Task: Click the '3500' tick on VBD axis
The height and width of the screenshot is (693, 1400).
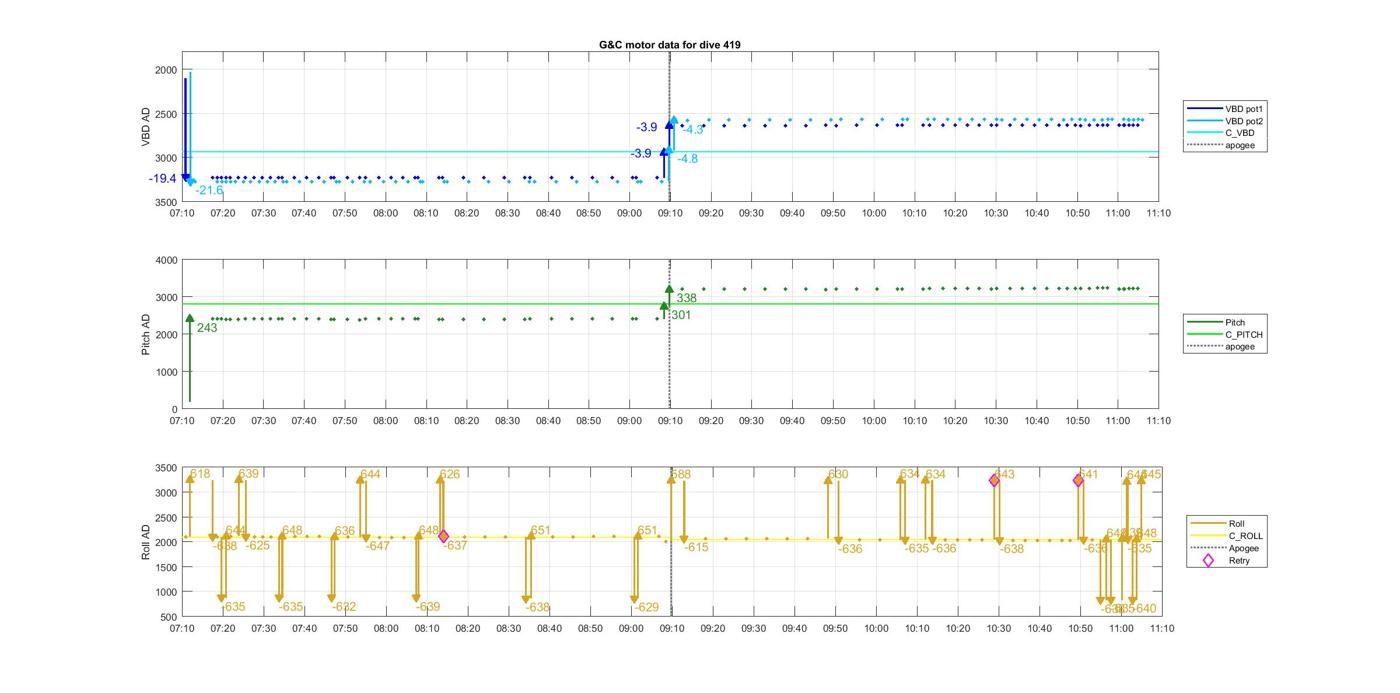Action: tap(165, 202)
